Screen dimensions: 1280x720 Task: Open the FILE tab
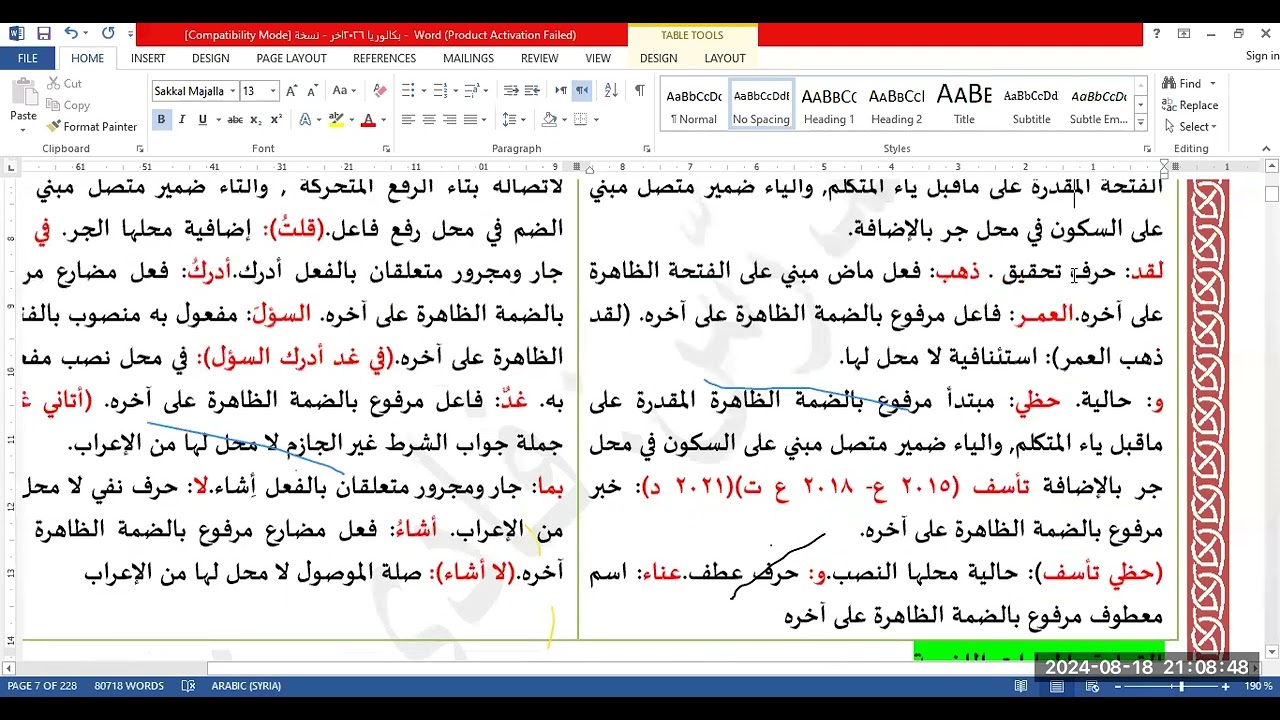point(27,58)
